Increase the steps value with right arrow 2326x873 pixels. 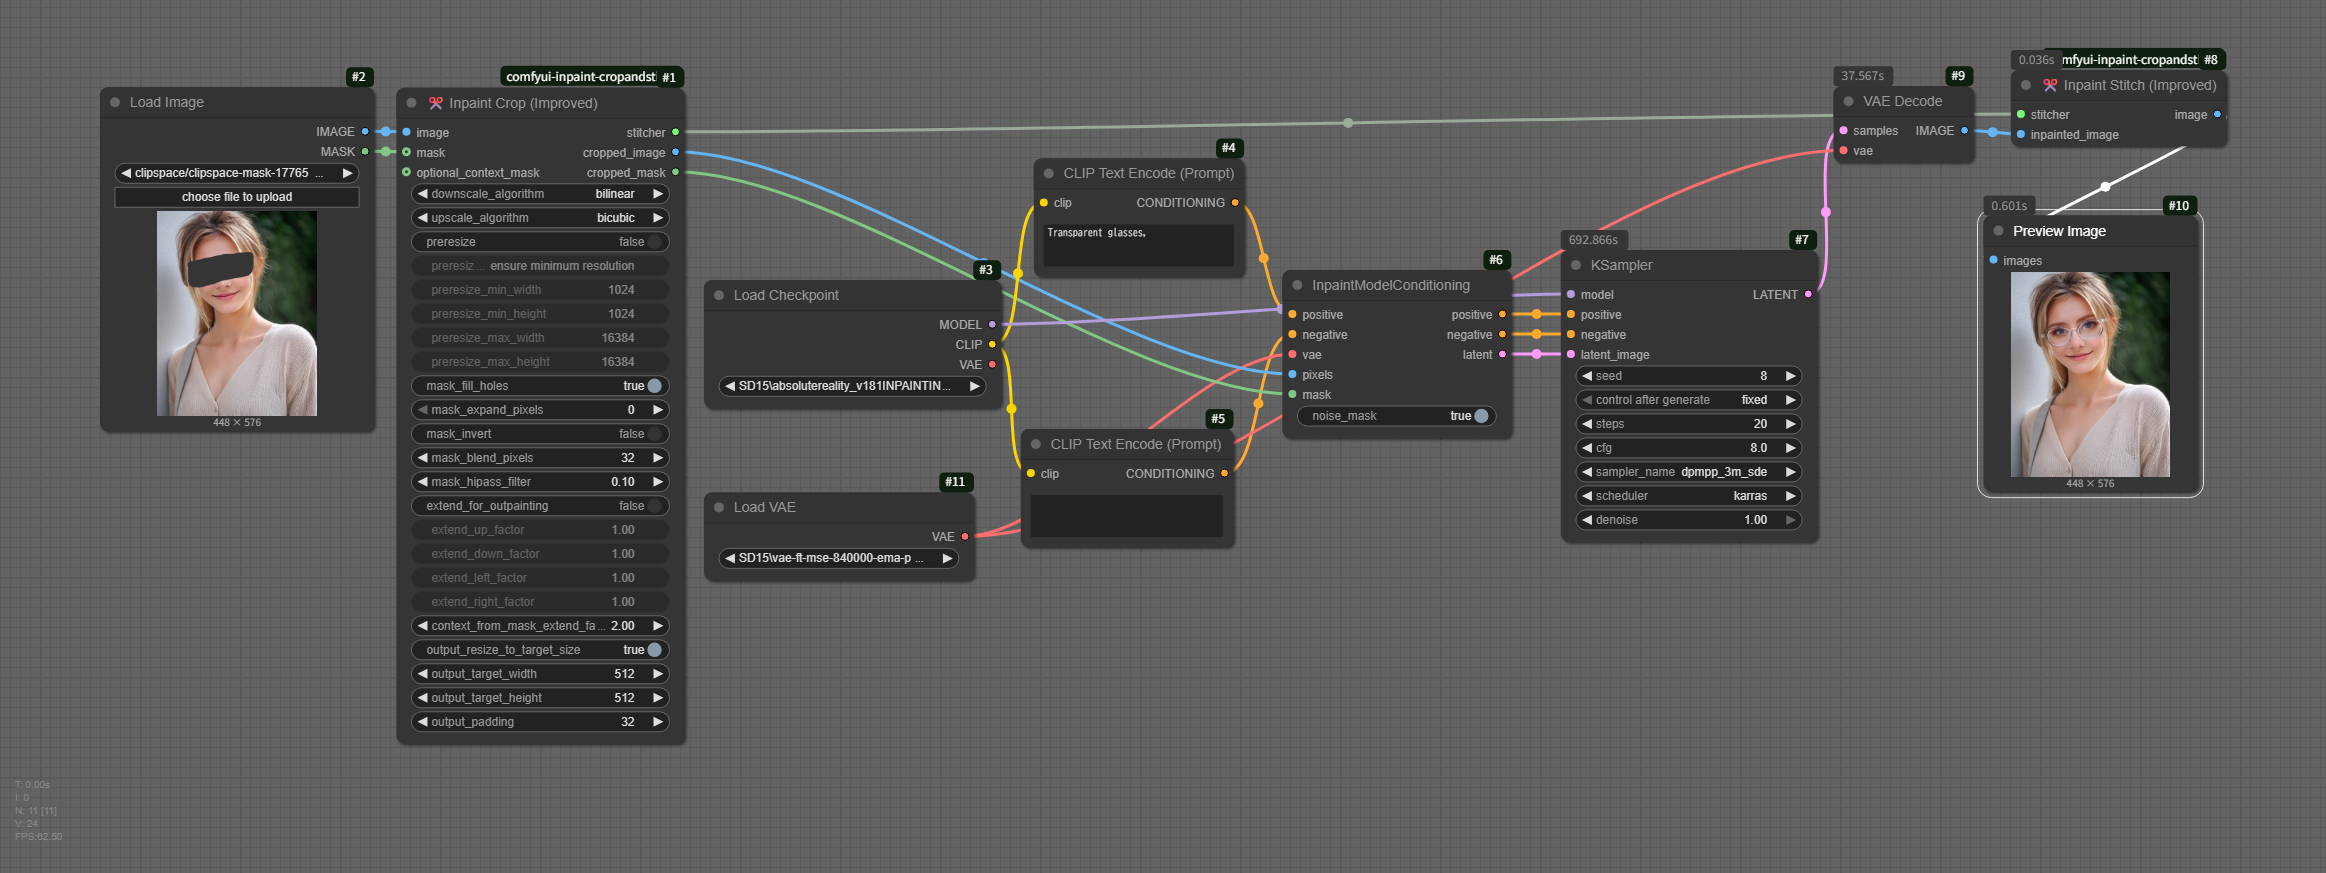(1790, 424)
